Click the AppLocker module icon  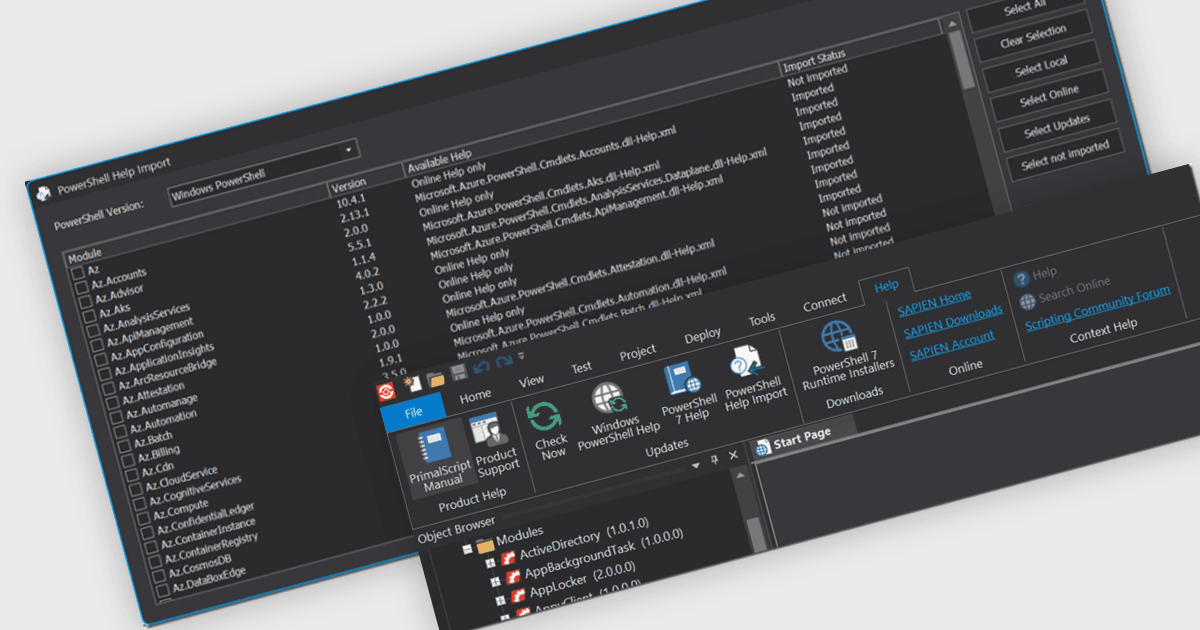pyautogui.click(x=518, y=596)
